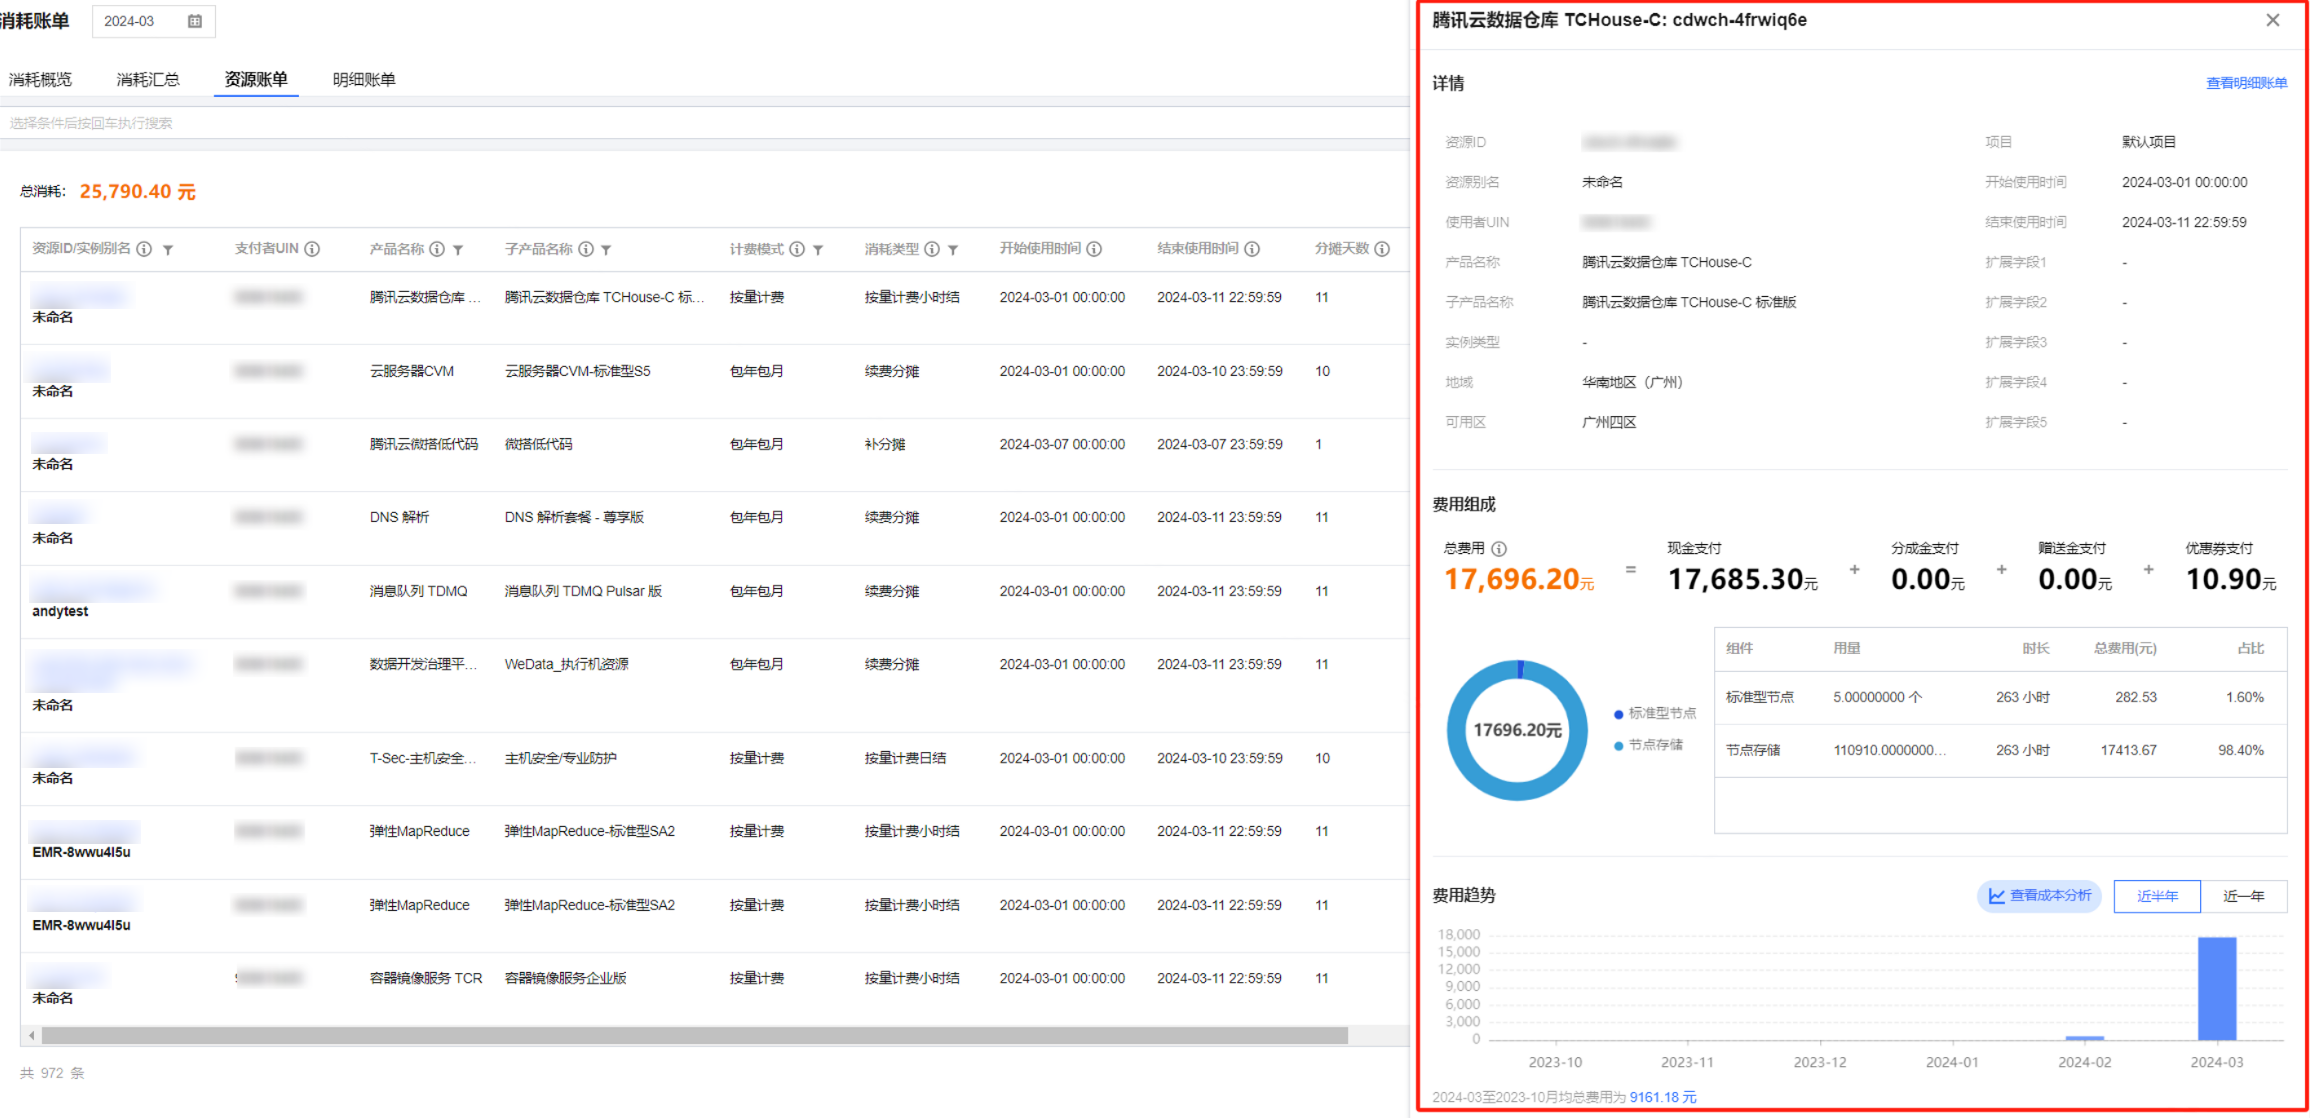Viewport: 2310px width, 1118px height.
Task: Click info icon beside 开始使用时间 header
Action: pos(1094,249)
